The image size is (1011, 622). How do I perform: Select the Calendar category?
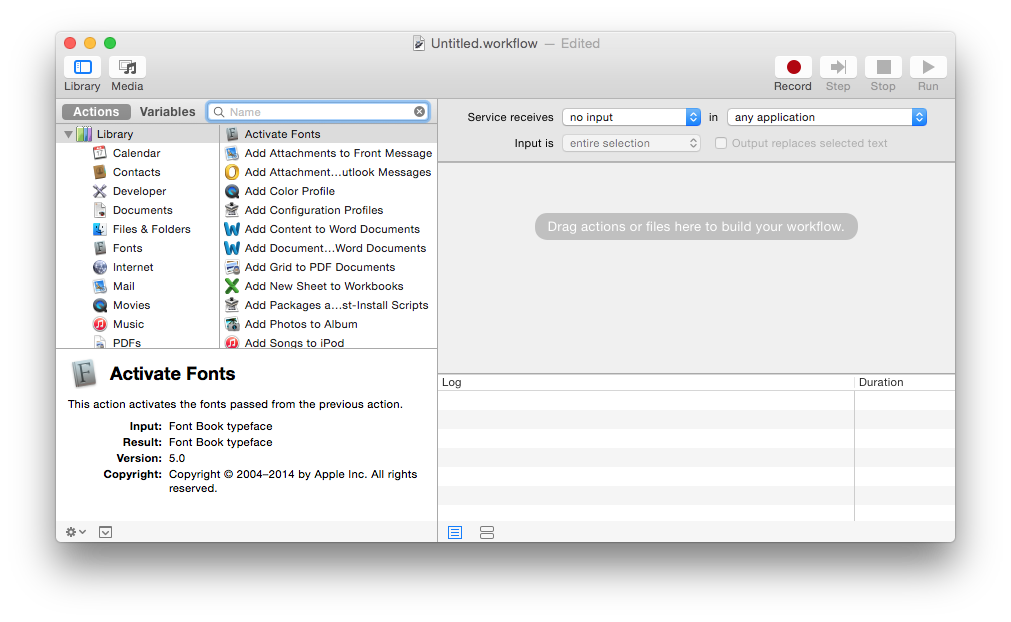point(137,153)
